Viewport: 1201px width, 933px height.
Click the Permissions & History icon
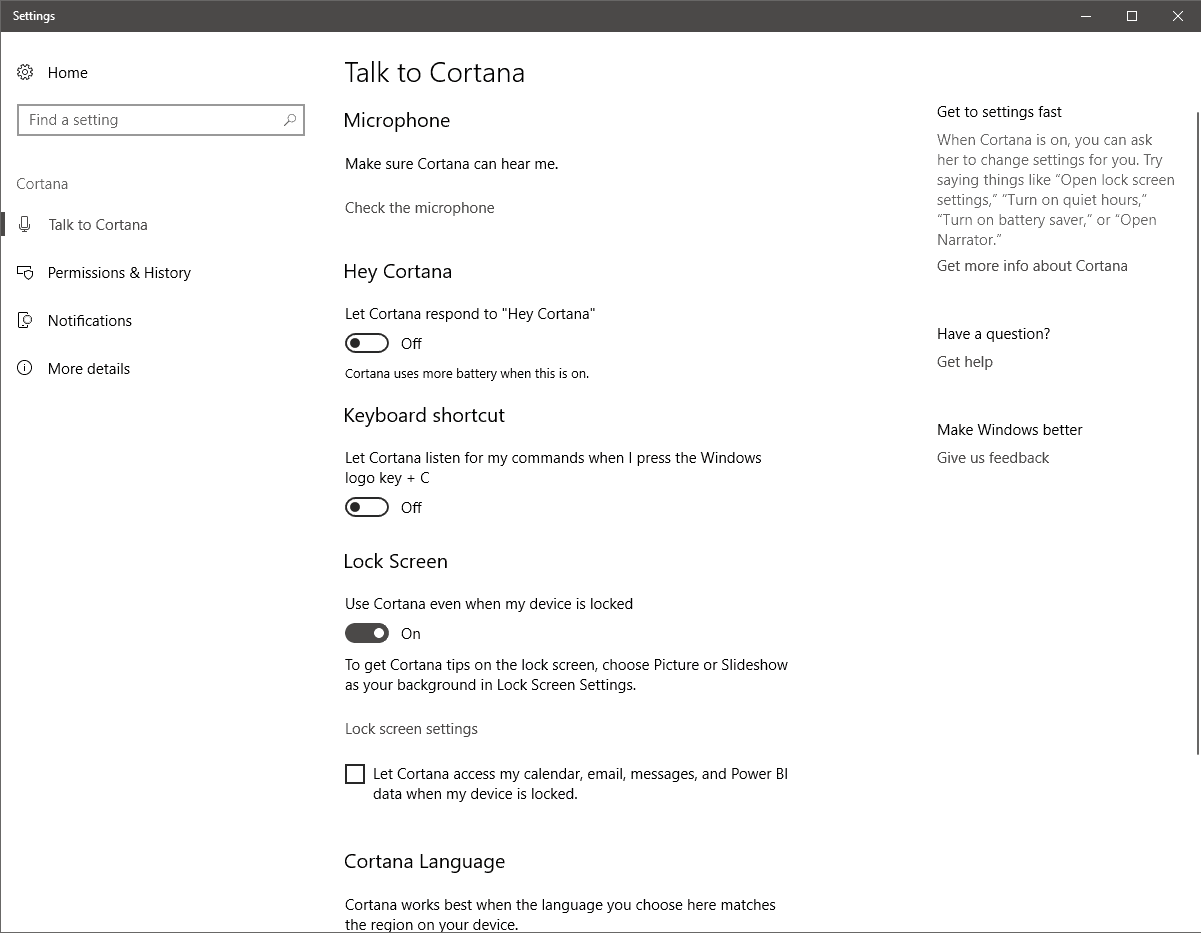click(x=25, y=272)
